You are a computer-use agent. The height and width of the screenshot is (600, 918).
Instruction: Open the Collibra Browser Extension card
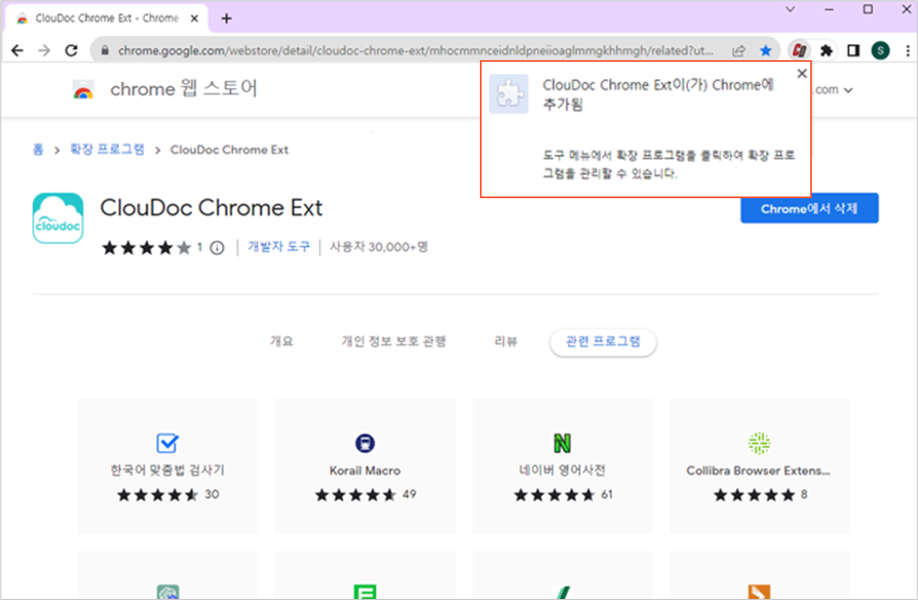coord(759,466)
